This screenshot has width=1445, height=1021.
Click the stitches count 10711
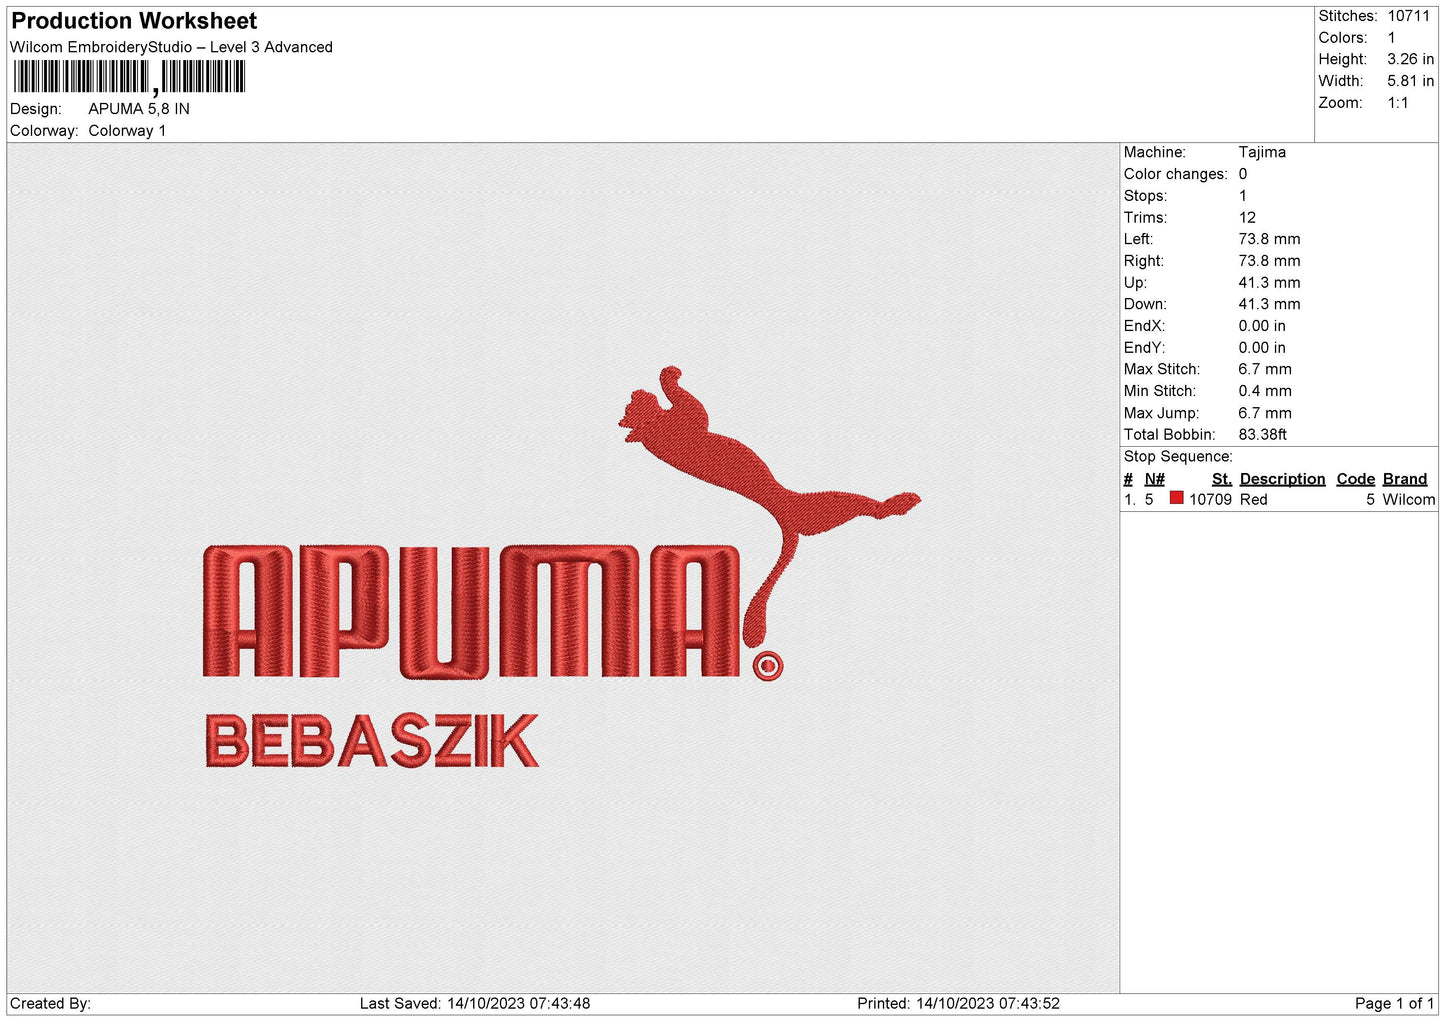1408,16
